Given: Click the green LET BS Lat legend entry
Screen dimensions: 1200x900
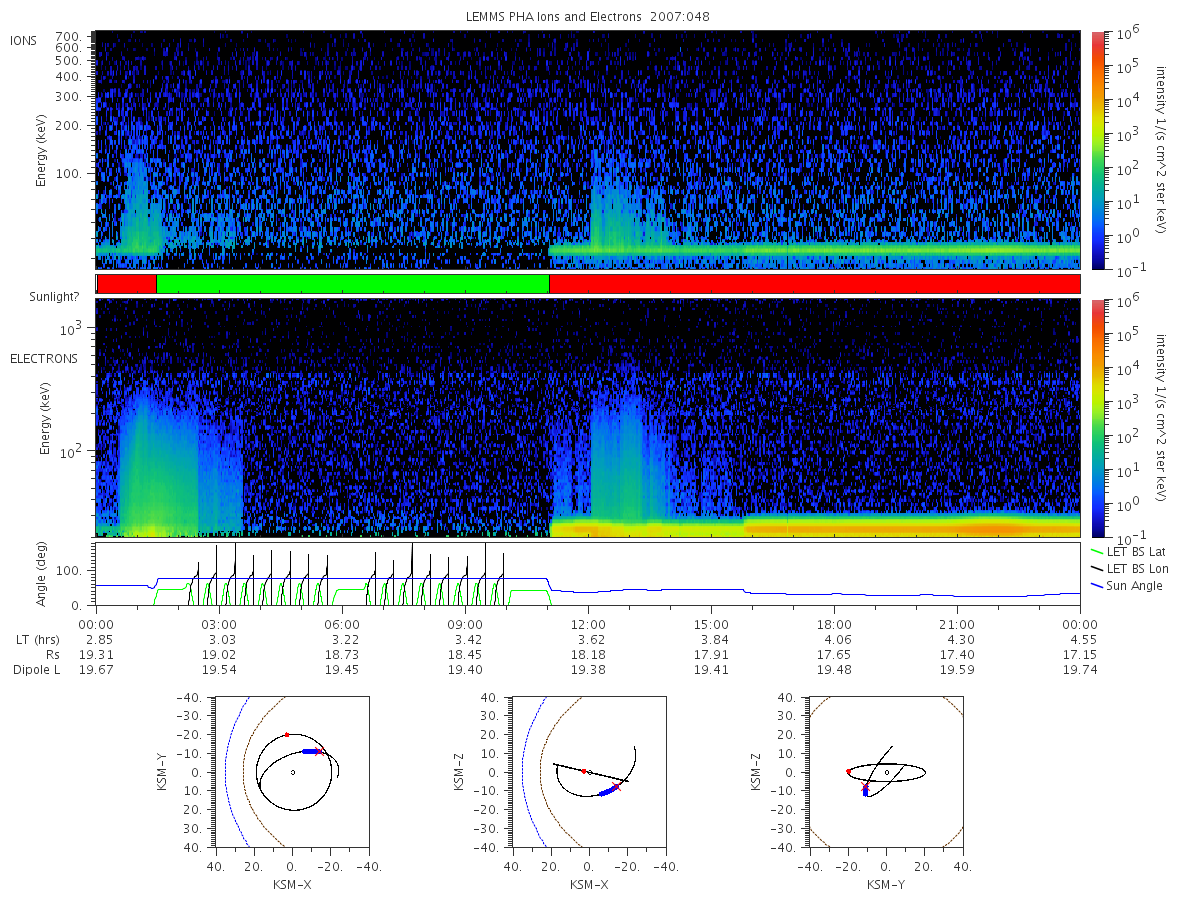Looking at the screenshot, I should (1136, 551).
